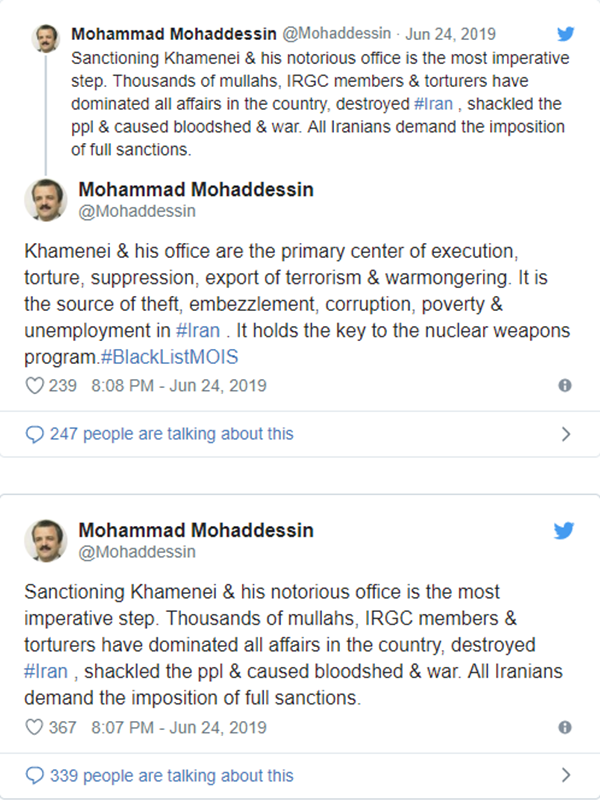This screenshot has width=600, height=802.
Task: Click reply bubble icon beside 247 people
Action: coord(35,434)
